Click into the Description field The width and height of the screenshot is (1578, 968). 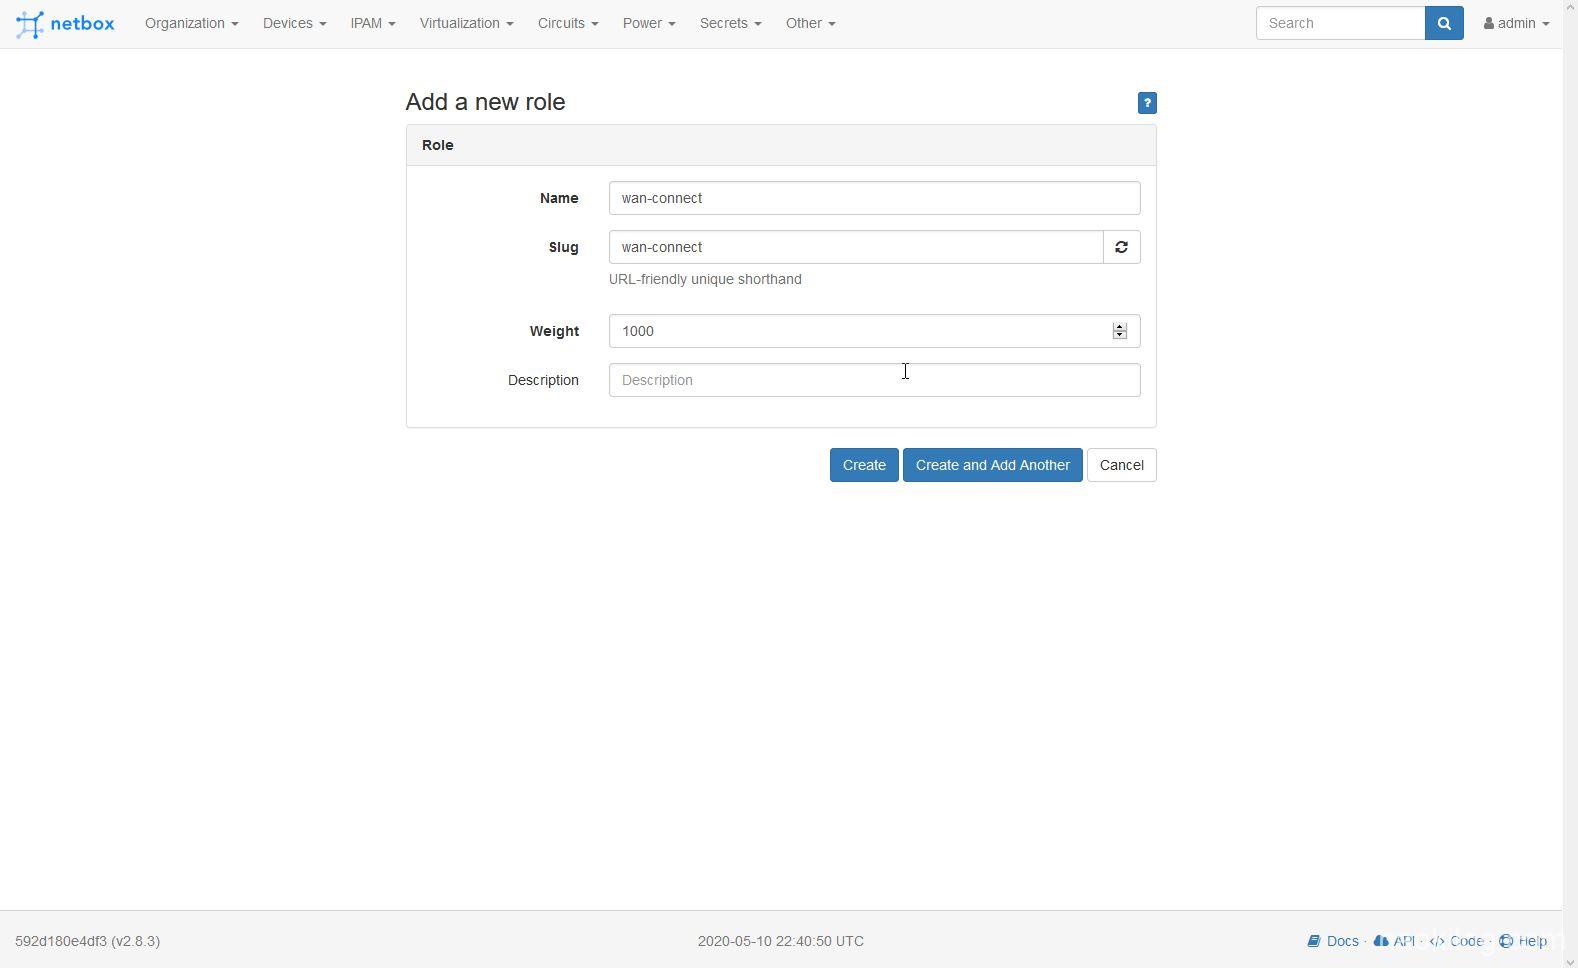874,380
